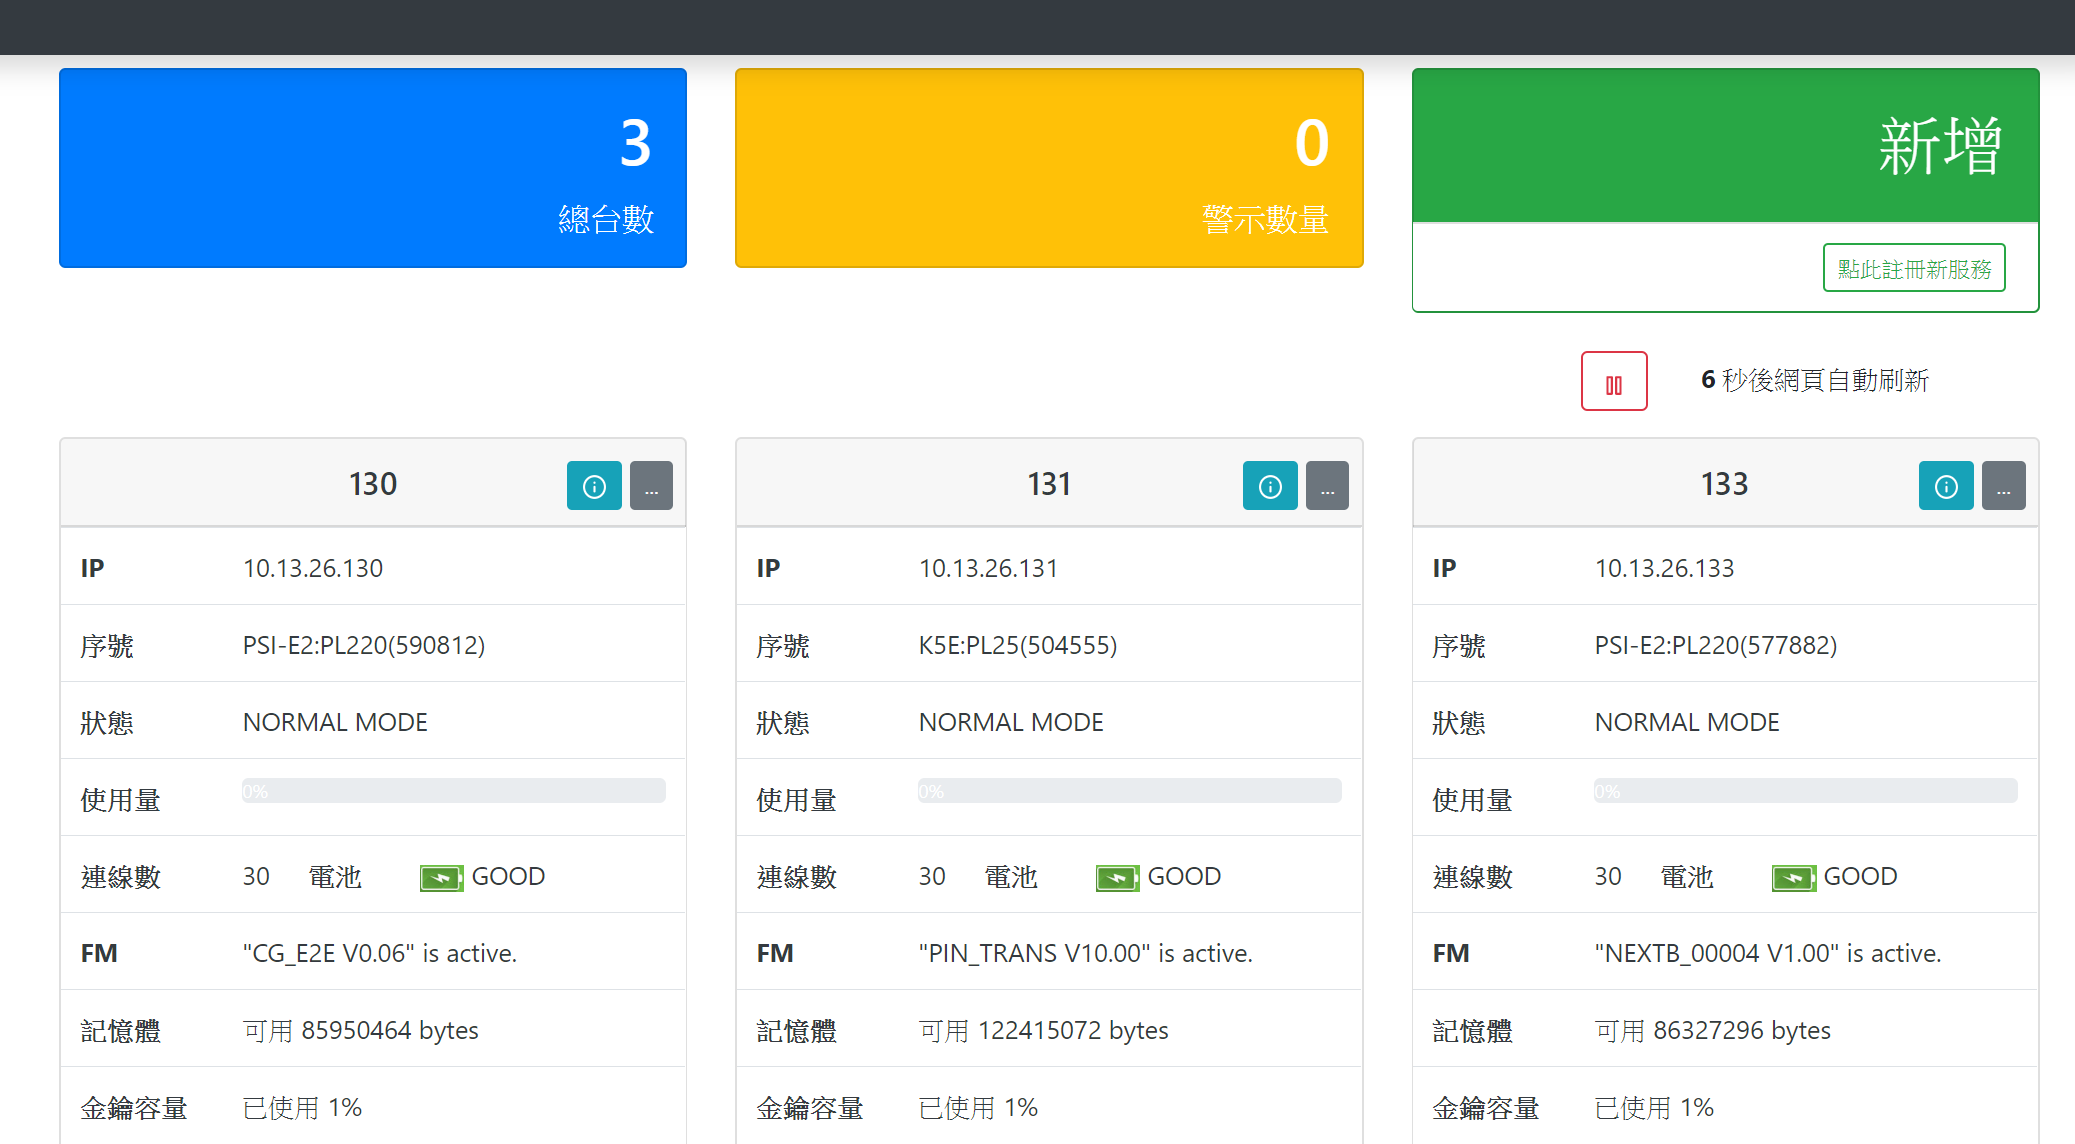
Task: Click the green 新增 card header
Action: (x=1725, y=146)
